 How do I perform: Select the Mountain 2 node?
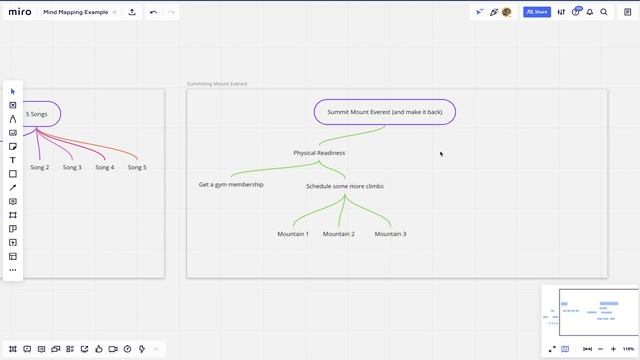click(339, 234)
